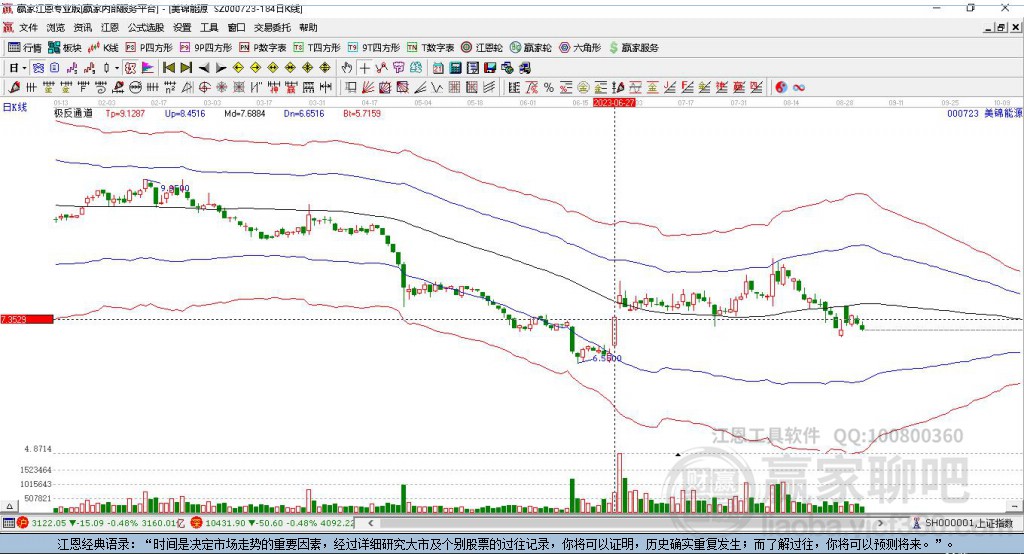1024x554 pixels.
Task: Open the 行情 market quotes view
Action: coord(24,48)
